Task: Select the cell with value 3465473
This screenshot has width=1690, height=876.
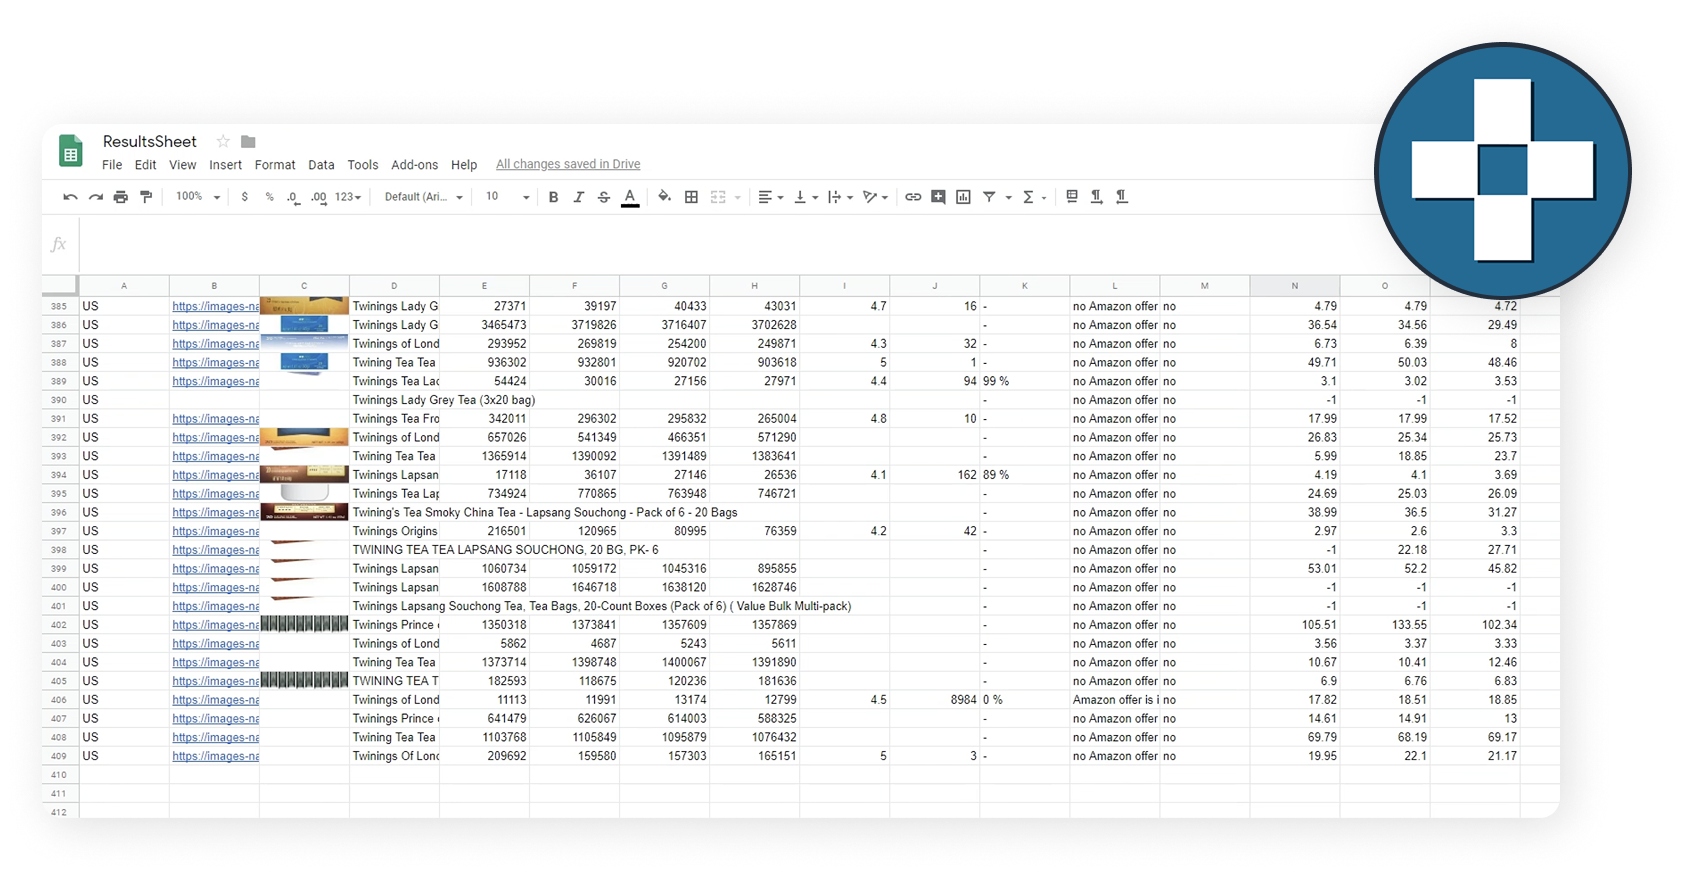Action: point(485,325)
